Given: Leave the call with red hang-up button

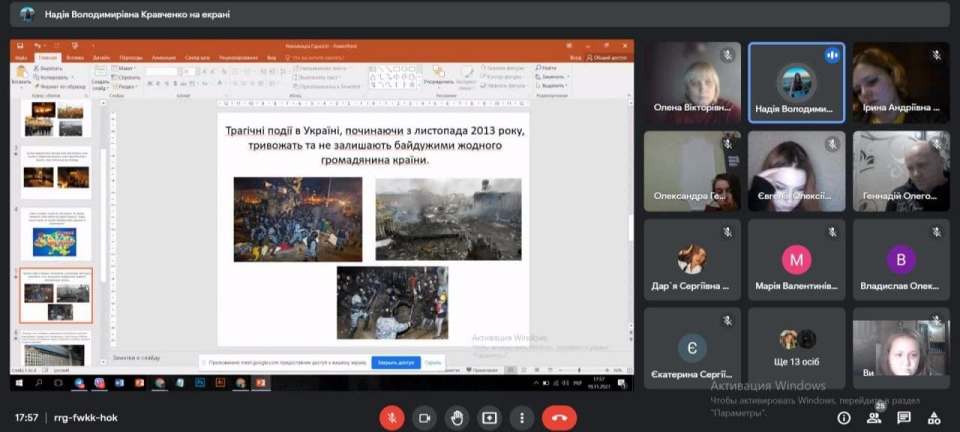Looking at the screenshot, I should [559, 417].
